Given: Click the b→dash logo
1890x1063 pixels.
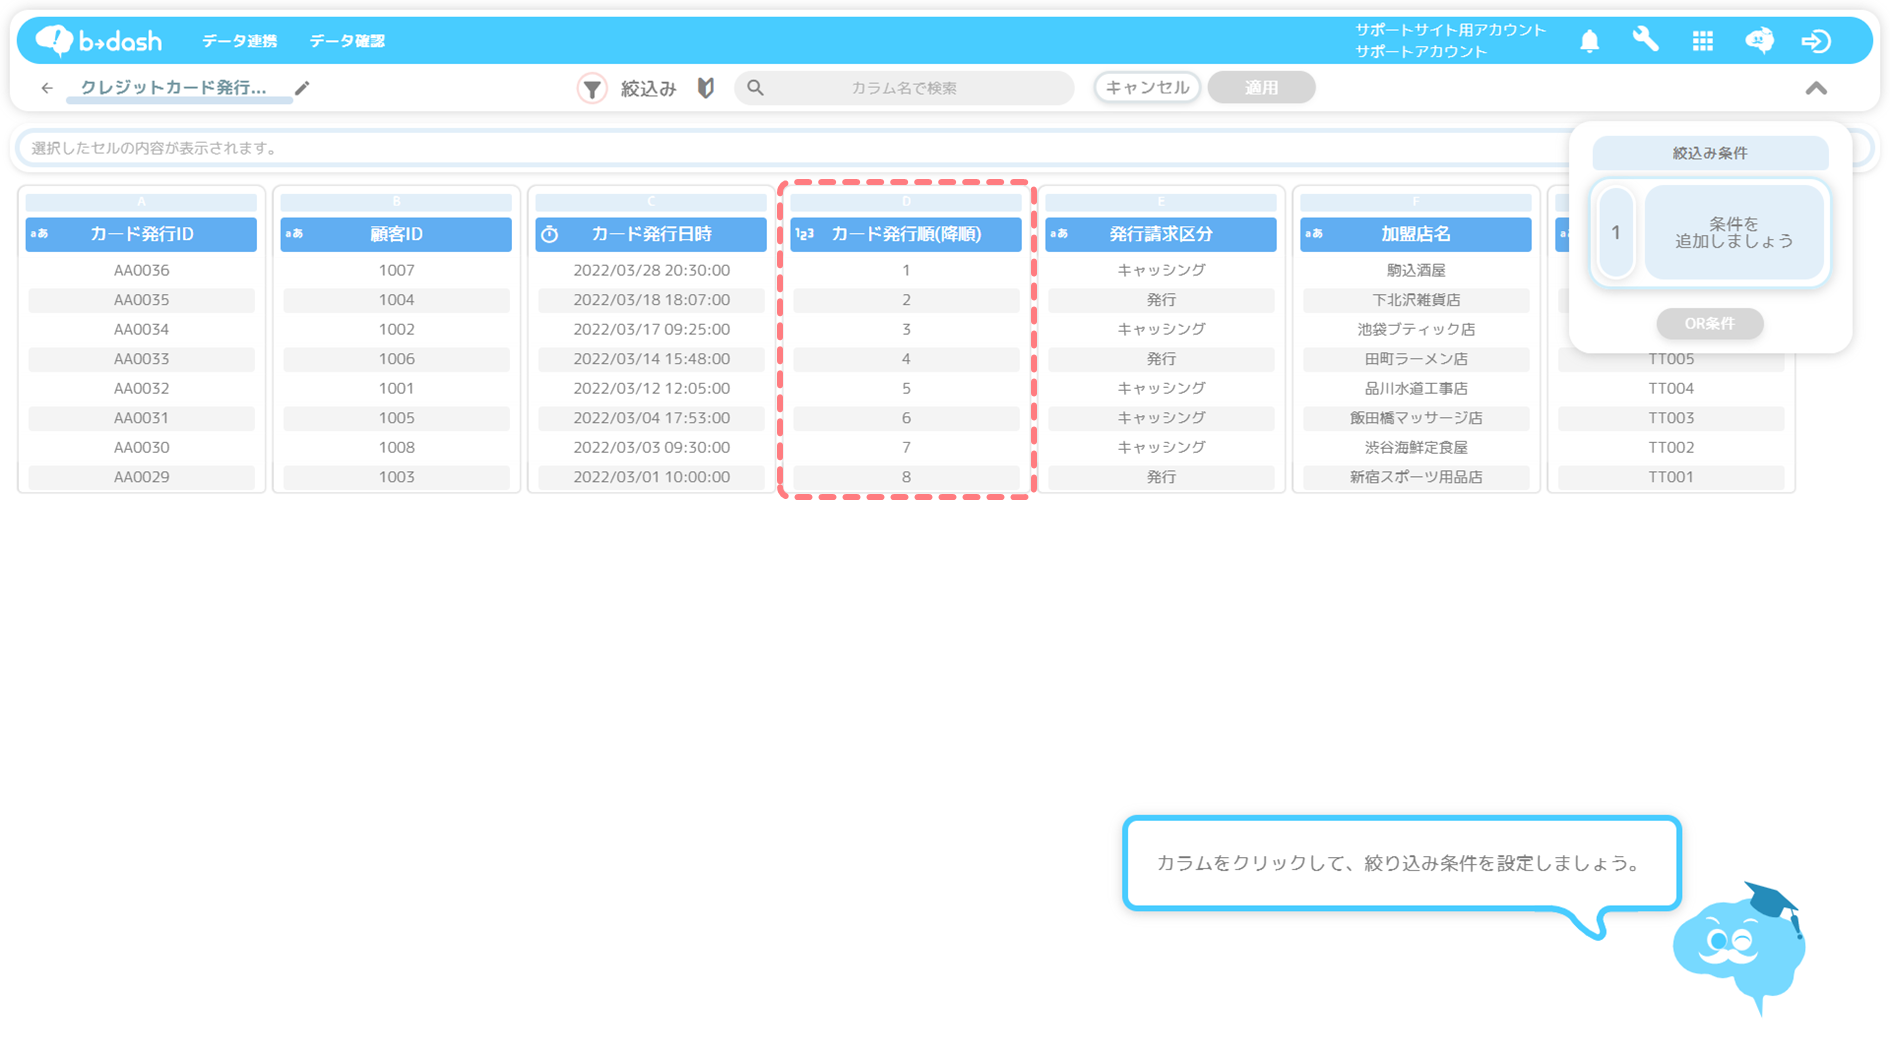Looking at the screenshot, I should pyautogui.click(x=98, y=40).
